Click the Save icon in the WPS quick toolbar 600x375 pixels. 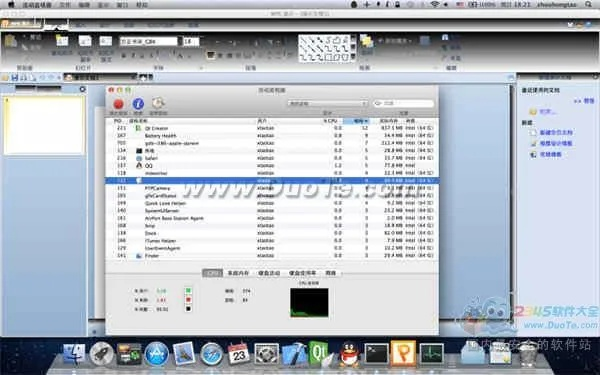(x=15, y=78)
